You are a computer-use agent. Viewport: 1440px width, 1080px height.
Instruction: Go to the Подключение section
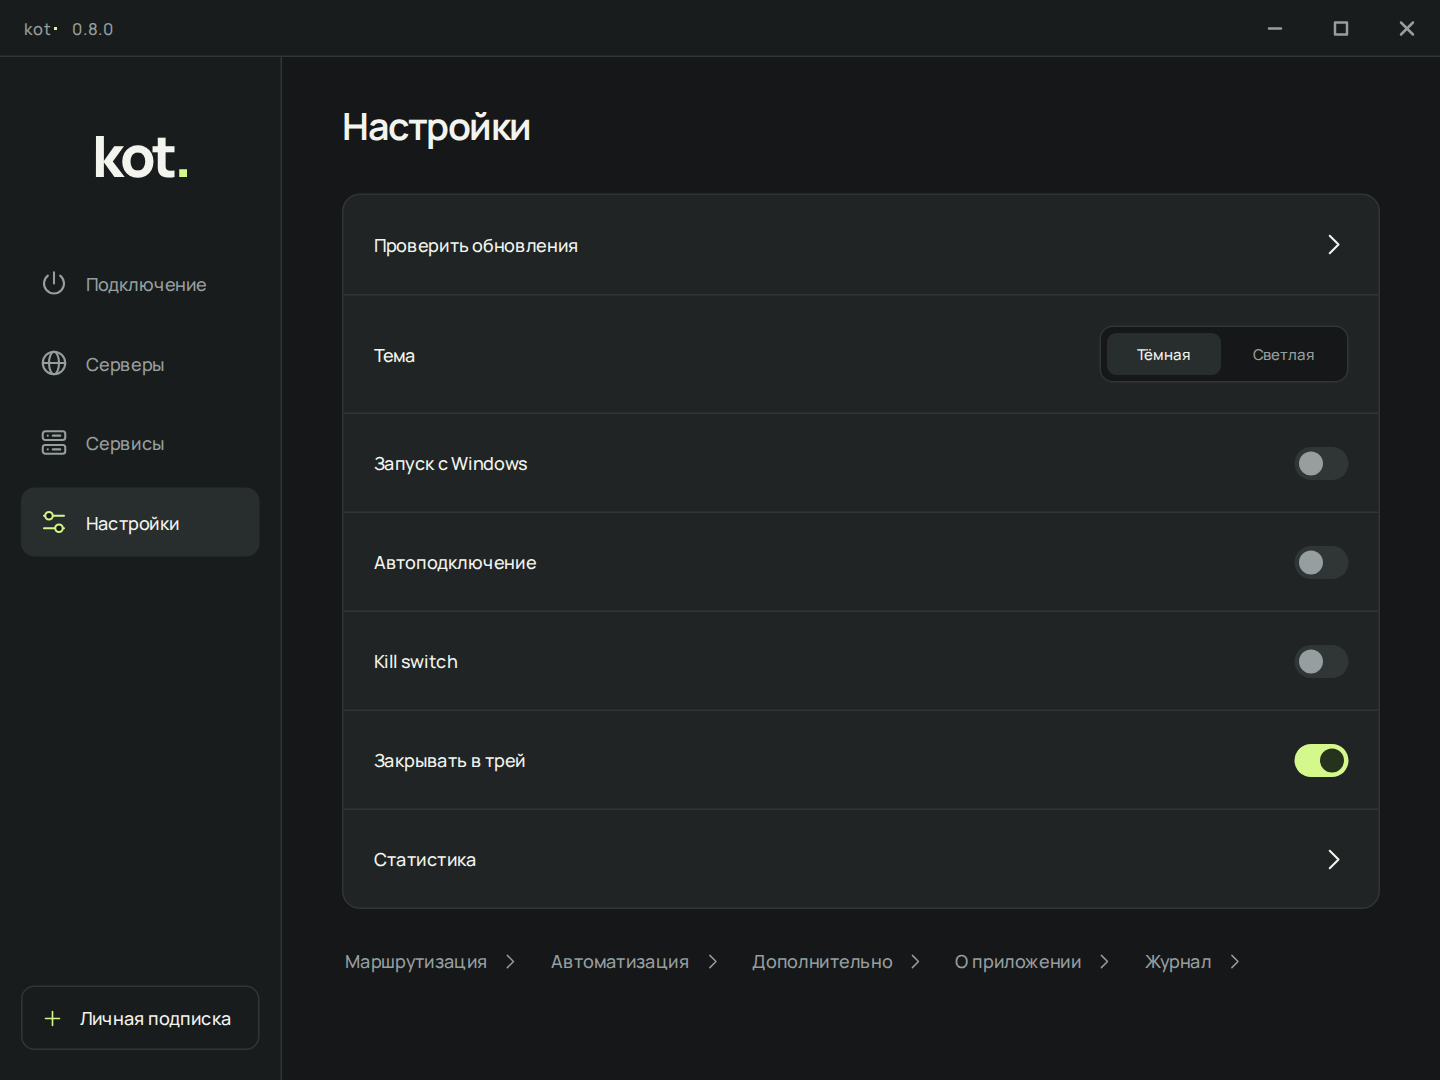(x=140, y=284)
